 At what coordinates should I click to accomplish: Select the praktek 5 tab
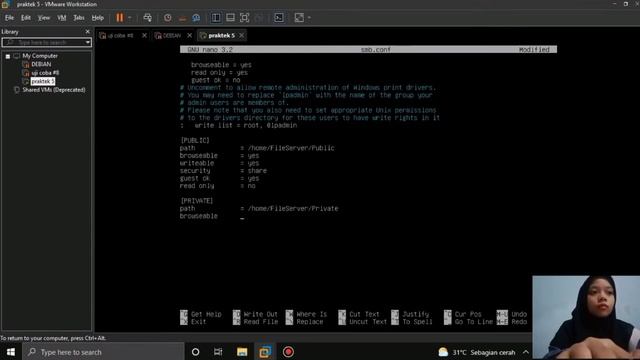[x=221, y=36]
